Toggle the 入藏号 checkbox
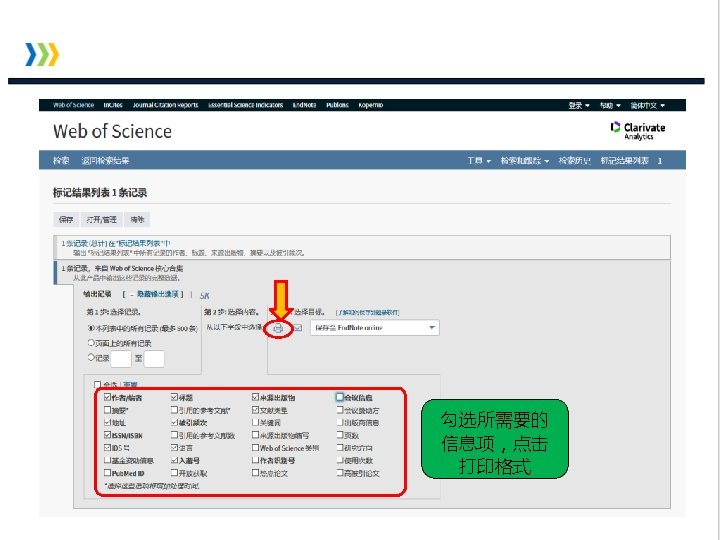Image resolution: width=720 pixels, height=540 pixels. [x=174, y=460]
